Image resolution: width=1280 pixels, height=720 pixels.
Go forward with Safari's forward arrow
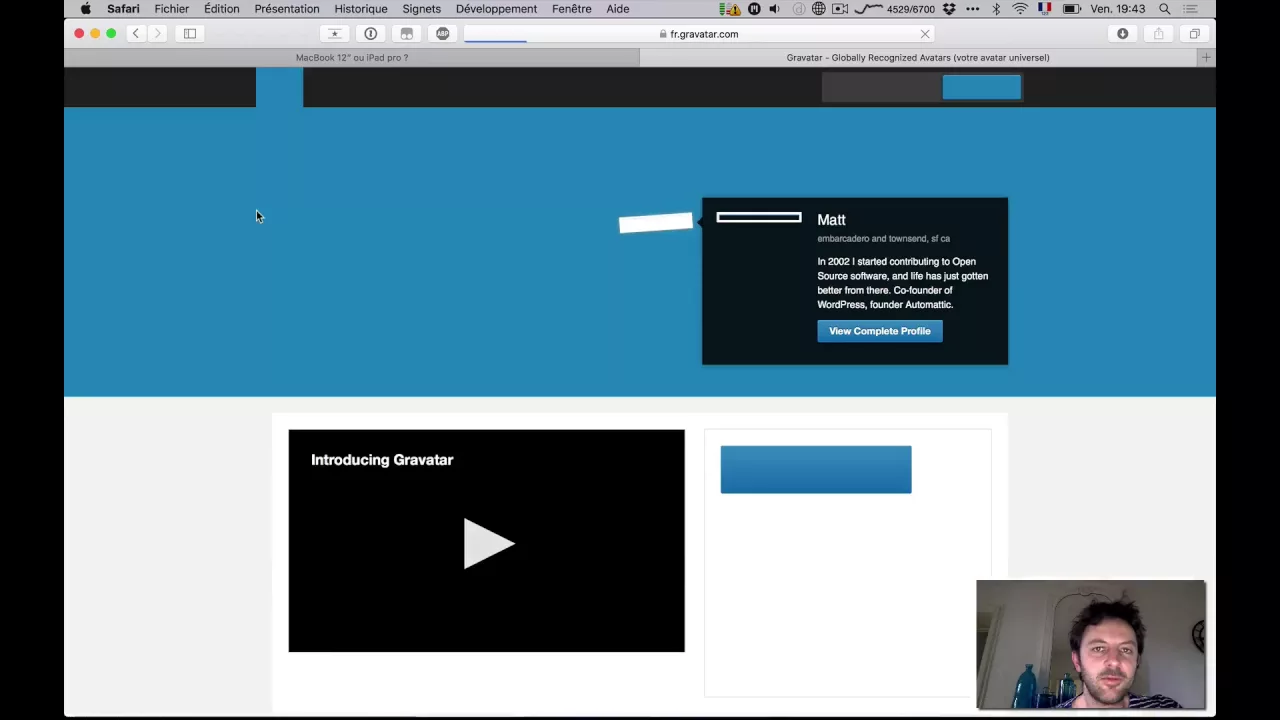tap(157, 34)
